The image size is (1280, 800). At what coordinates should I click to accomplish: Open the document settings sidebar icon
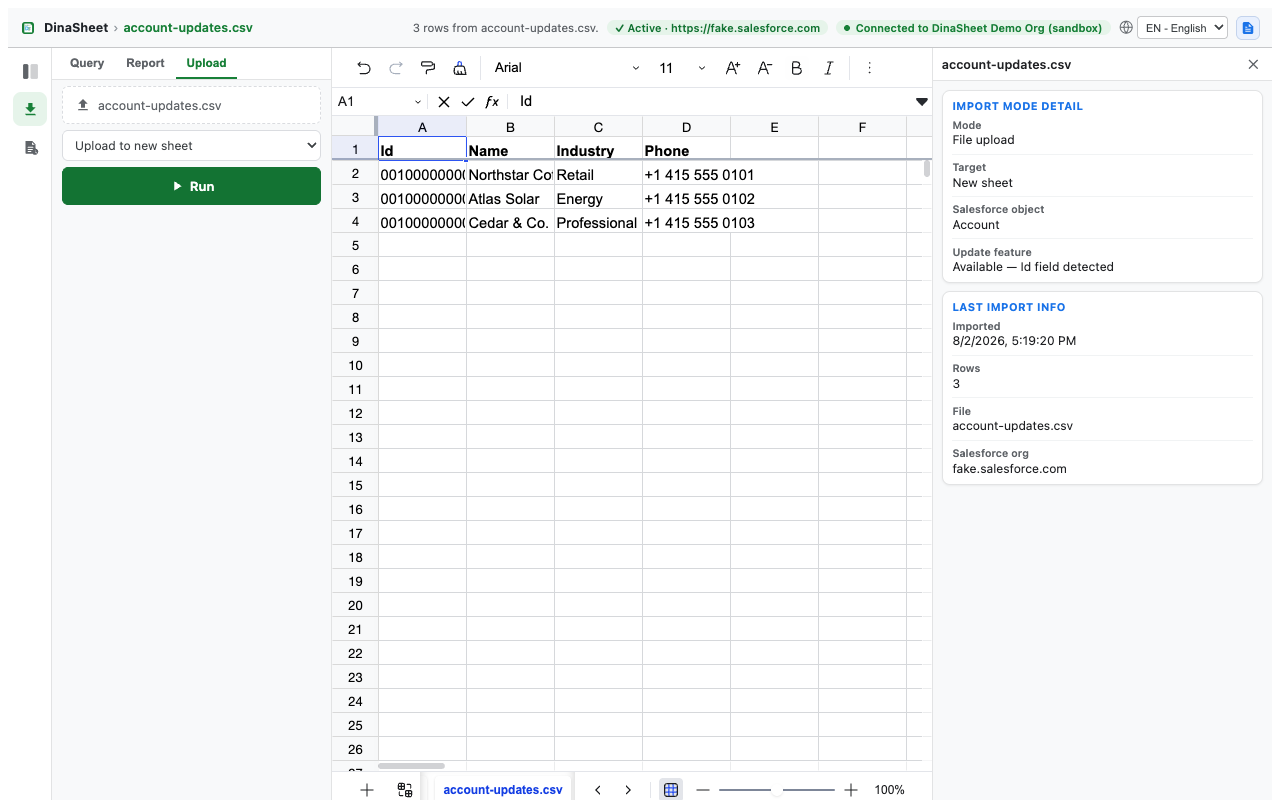(x=30, y=148)
